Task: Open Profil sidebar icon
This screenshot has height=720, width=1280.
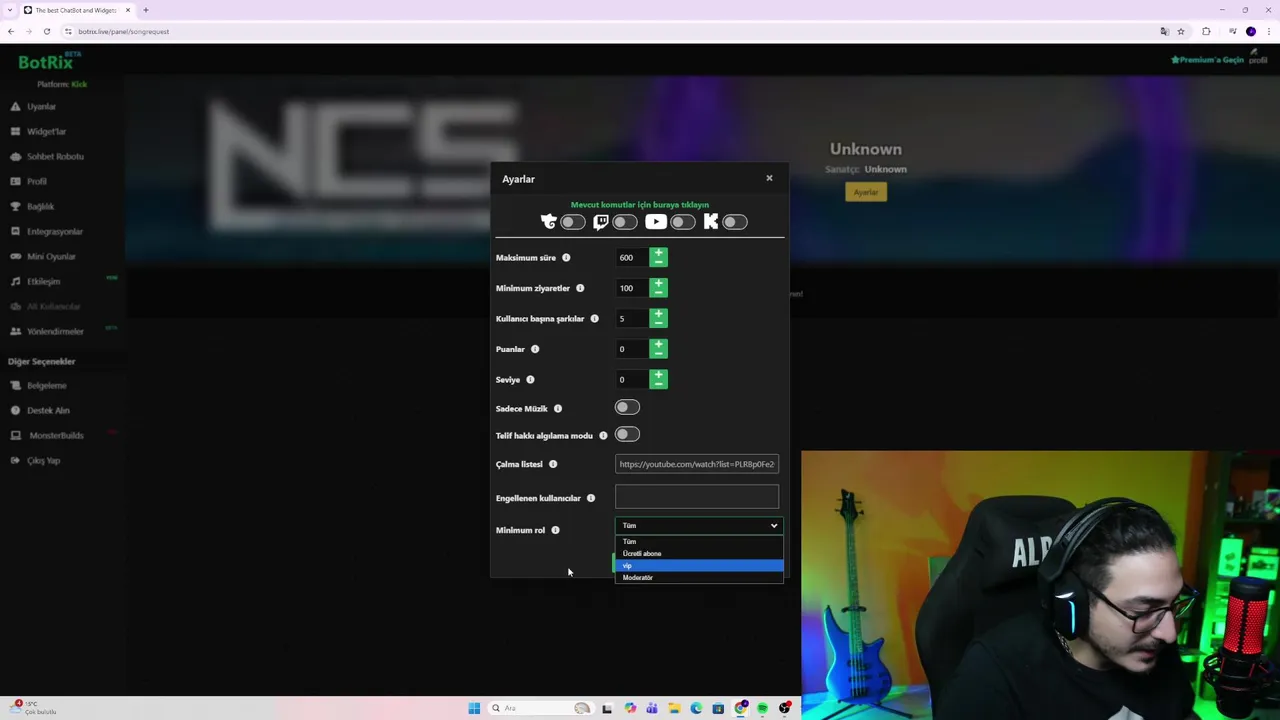Action: (16, 181)
